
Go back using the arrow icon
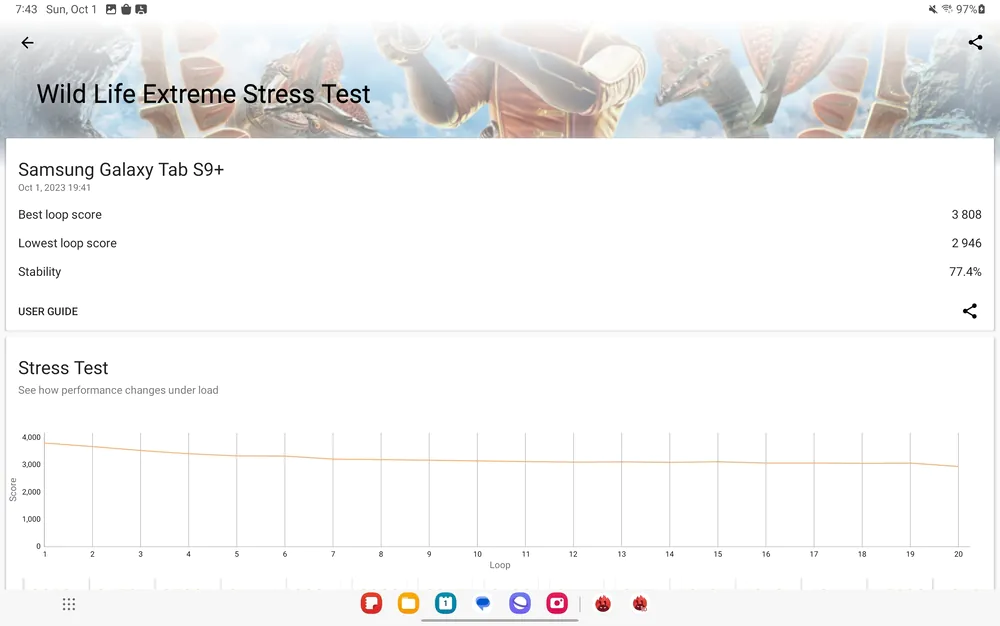point(27,43)
